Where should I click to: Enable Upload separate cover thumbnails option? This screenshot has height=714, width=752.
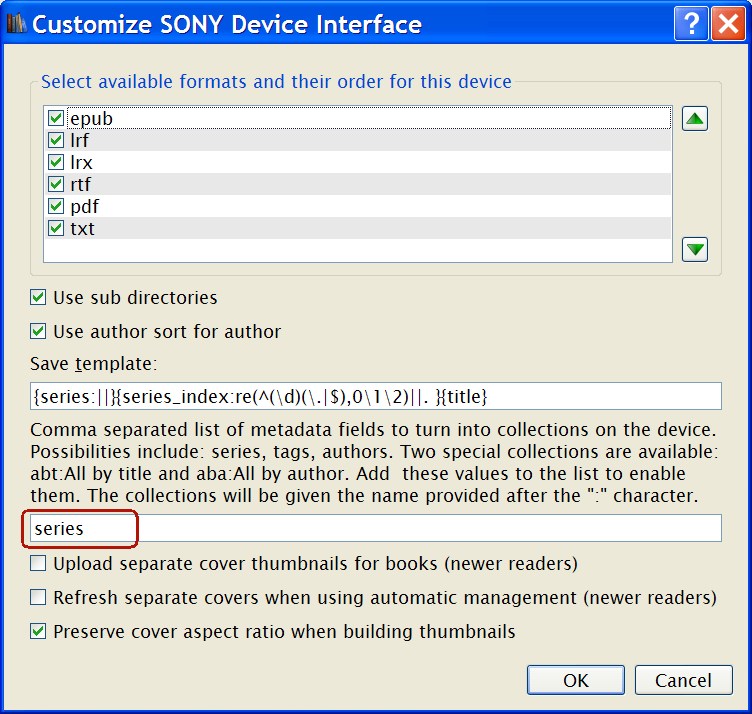[38, 564]
